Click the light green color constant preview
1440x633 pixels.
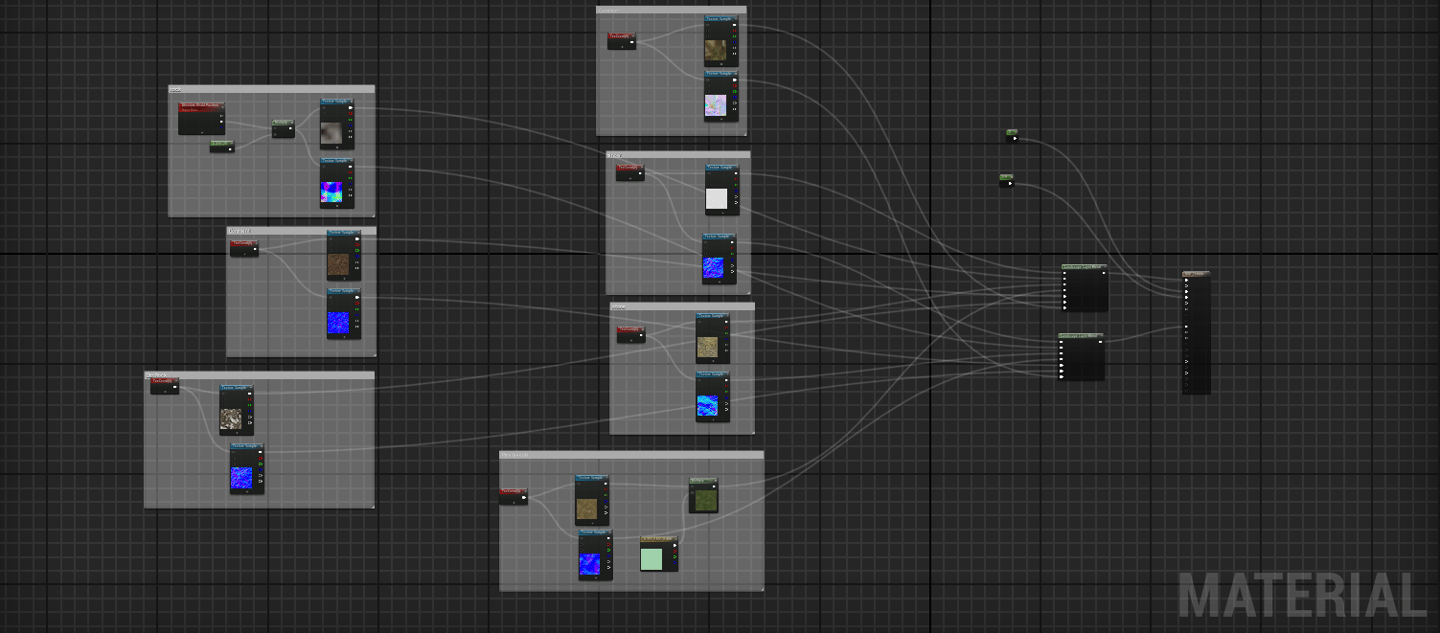click(652, 559)
